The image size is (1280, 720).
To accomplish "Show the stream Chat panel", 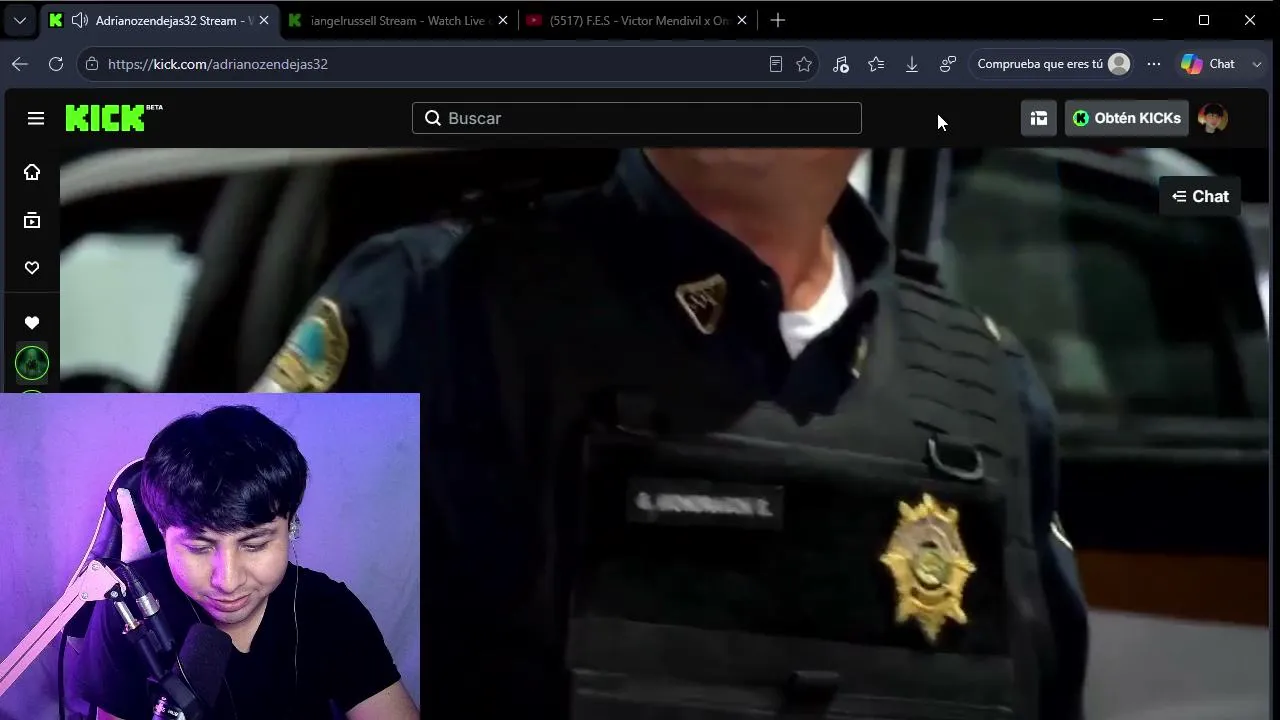I will pyautogui.click(x=1200, y=196).
